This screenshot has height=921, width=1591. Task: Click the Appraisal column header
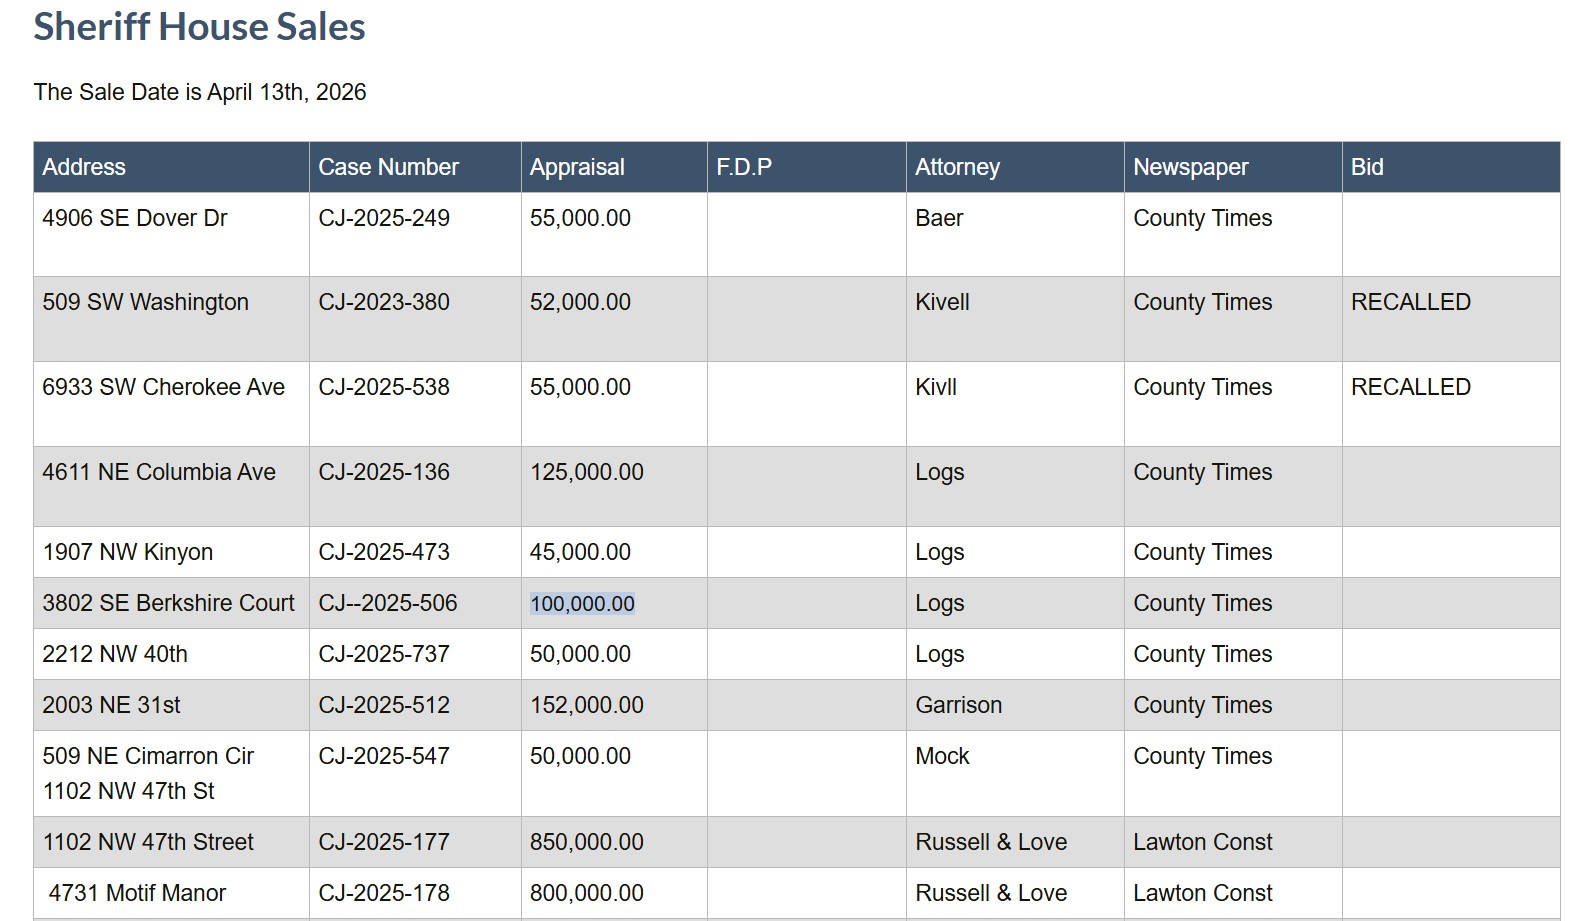click(577, 167)
